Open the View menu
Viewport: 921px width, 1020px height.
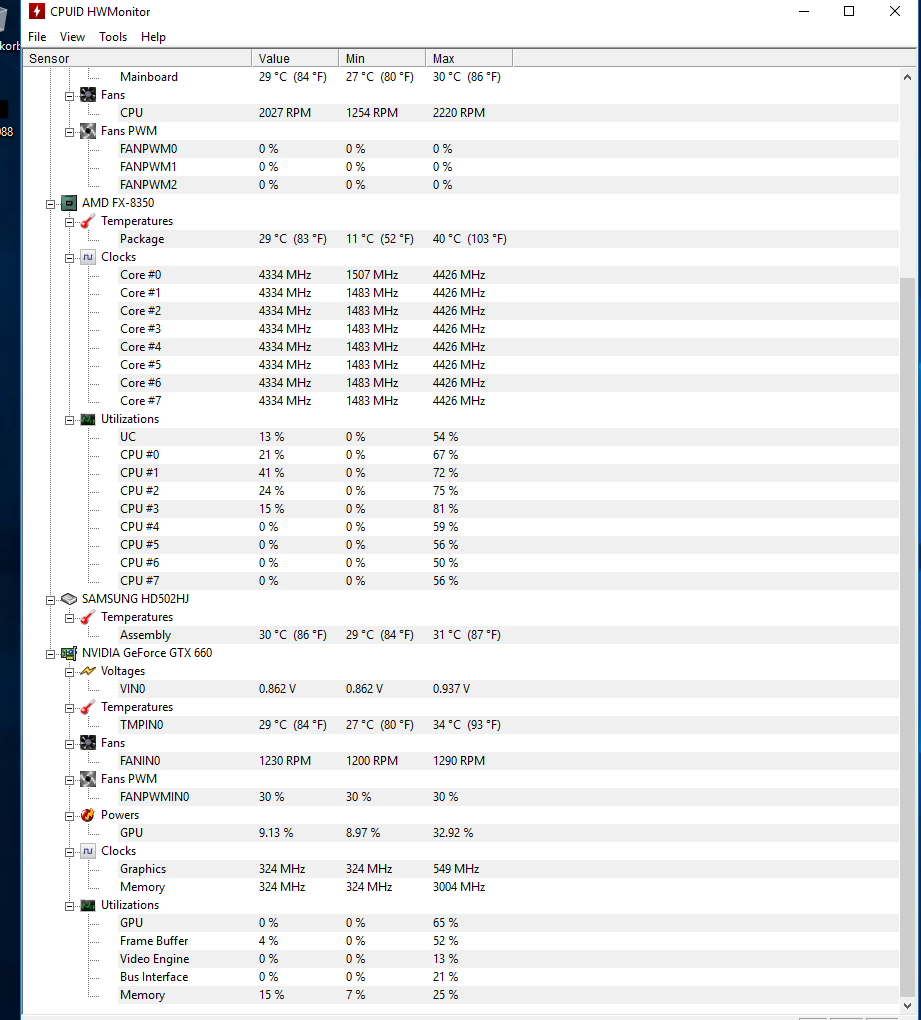pos(72,37)
